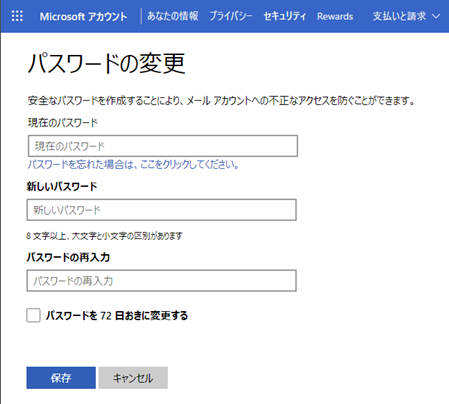Open the あなたの情報 menu item
This screenshot has height=404, width=449.
(173, 16)
